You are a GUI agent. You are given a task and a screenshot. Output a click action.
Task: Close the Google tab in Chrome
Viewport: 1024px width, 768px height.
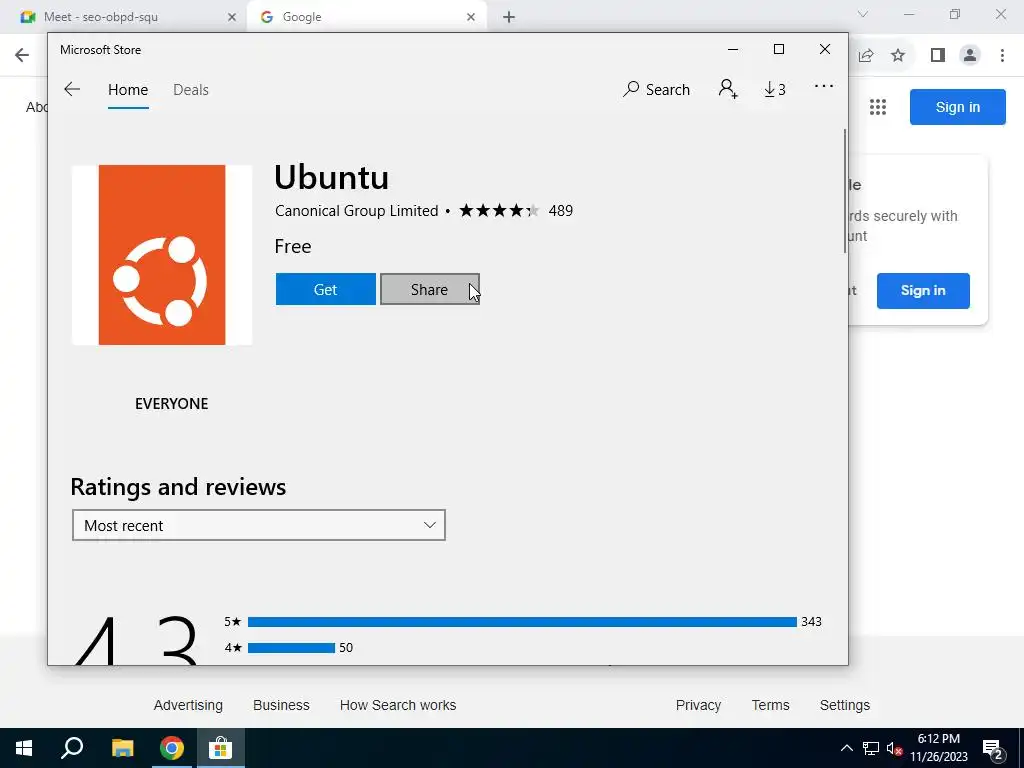[471, 17]
